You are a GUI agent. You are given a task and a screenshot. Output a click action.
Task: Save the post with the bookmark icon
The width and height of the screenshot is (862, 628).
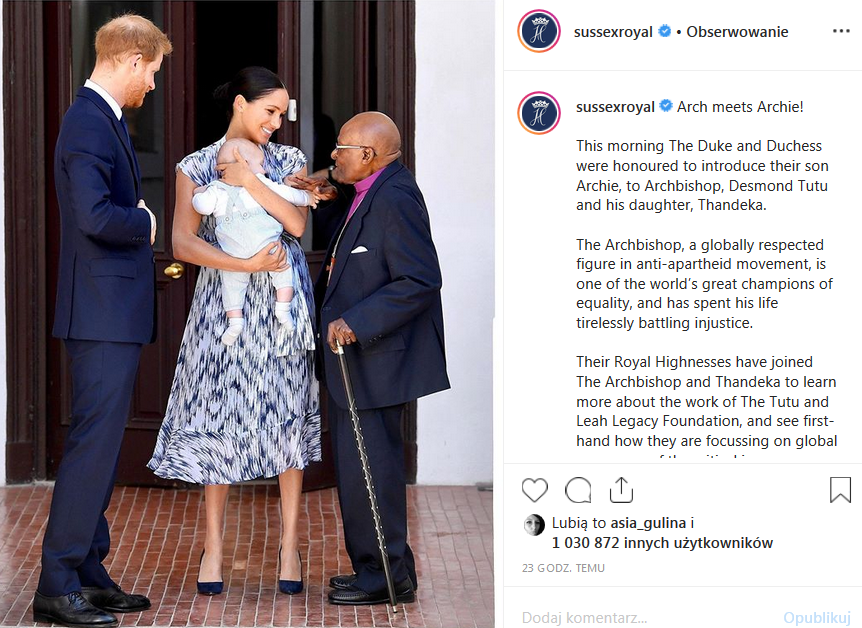pyautogui.click(x=840, y=489)
